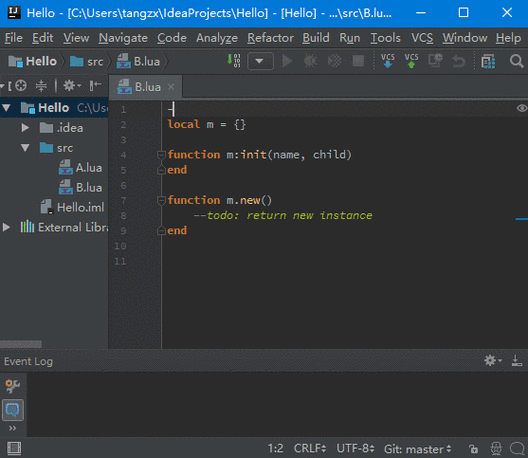This screenshot has width=528, height=458.
Task: Toggle tool window buttons icon in status bar corner
Action: (x=14, y=449)
